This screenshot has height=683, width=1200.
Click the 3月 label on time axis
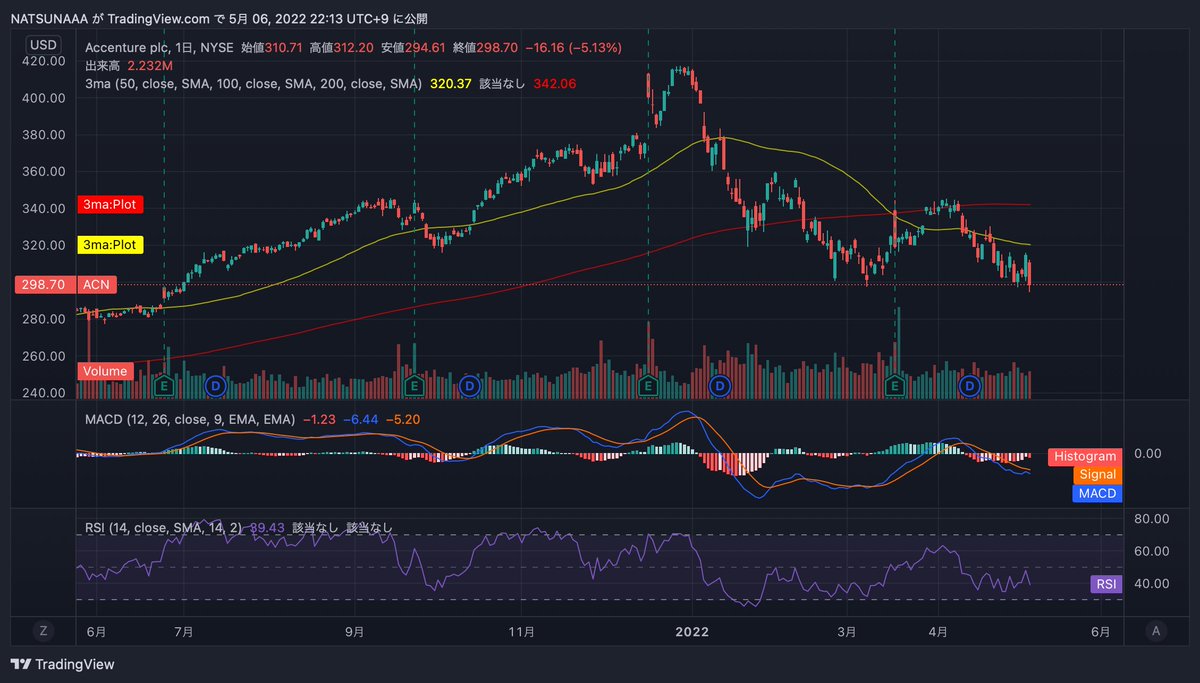pyautogui.click(x=847, y=631)
